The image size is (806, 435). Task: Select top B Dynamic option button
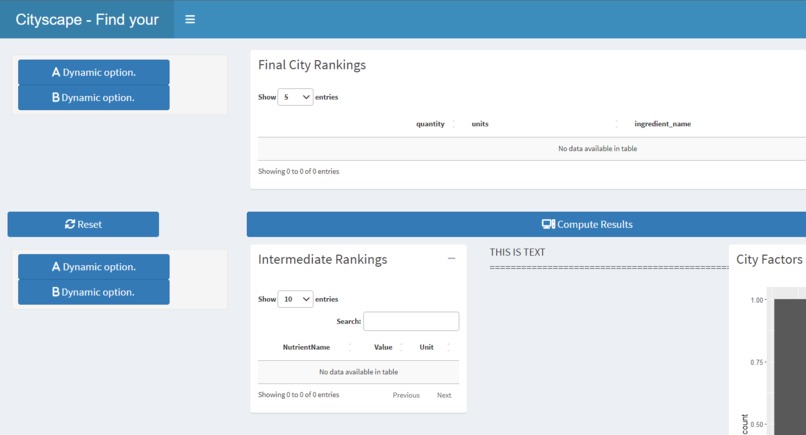click(94, 97)
